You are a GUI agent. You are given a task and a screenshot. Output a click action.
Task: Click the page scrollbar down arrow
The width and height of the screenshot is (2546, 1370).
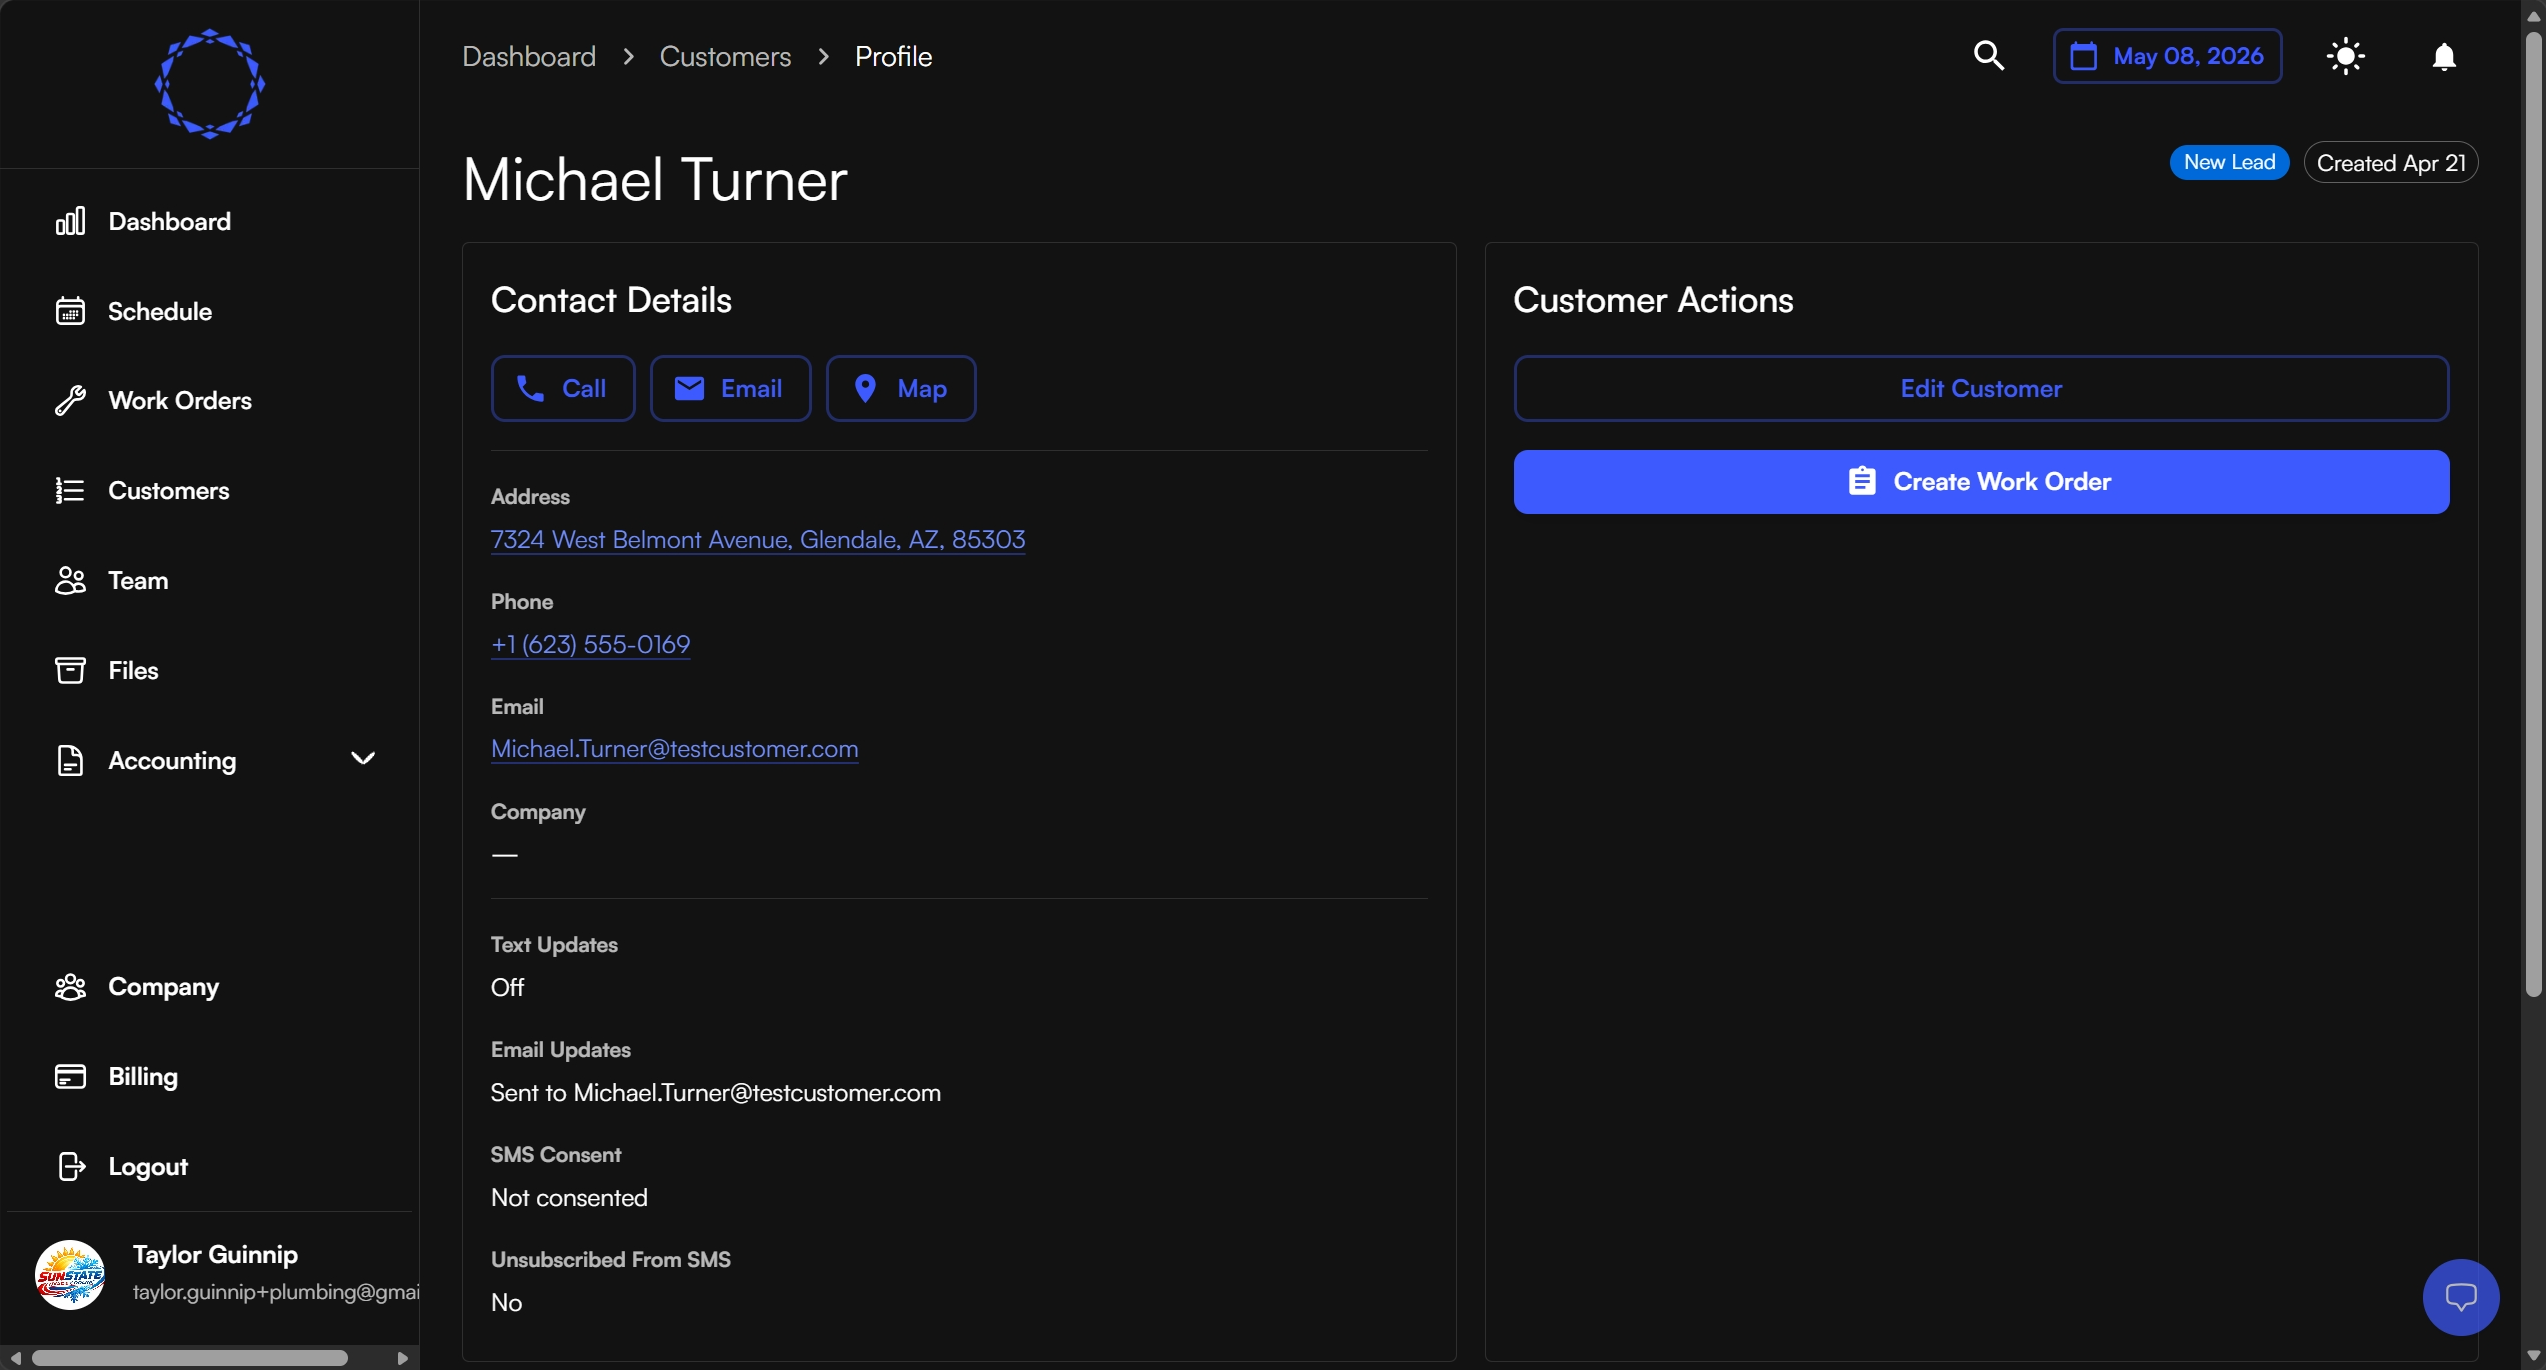point(2533,1356)
